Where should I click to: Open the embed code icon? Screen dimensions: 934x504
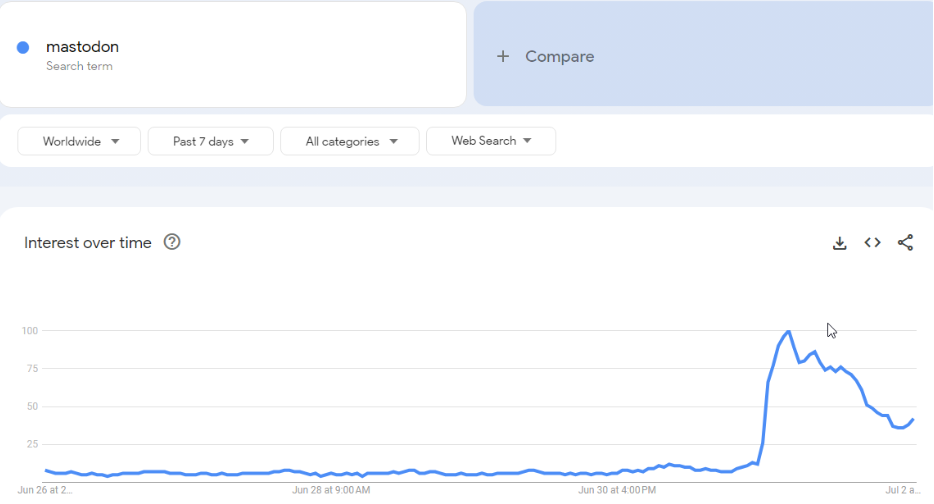(x=873, y=242)
